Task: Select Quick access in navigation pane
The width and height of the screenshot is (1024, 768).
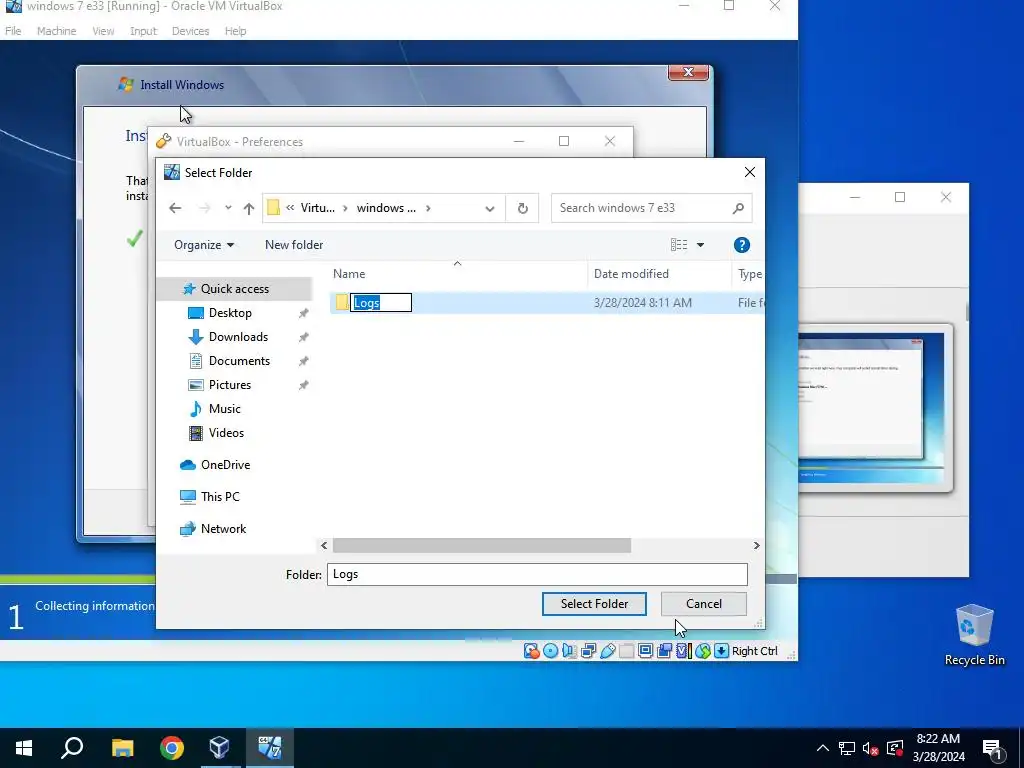Action: tap(234, 289)
